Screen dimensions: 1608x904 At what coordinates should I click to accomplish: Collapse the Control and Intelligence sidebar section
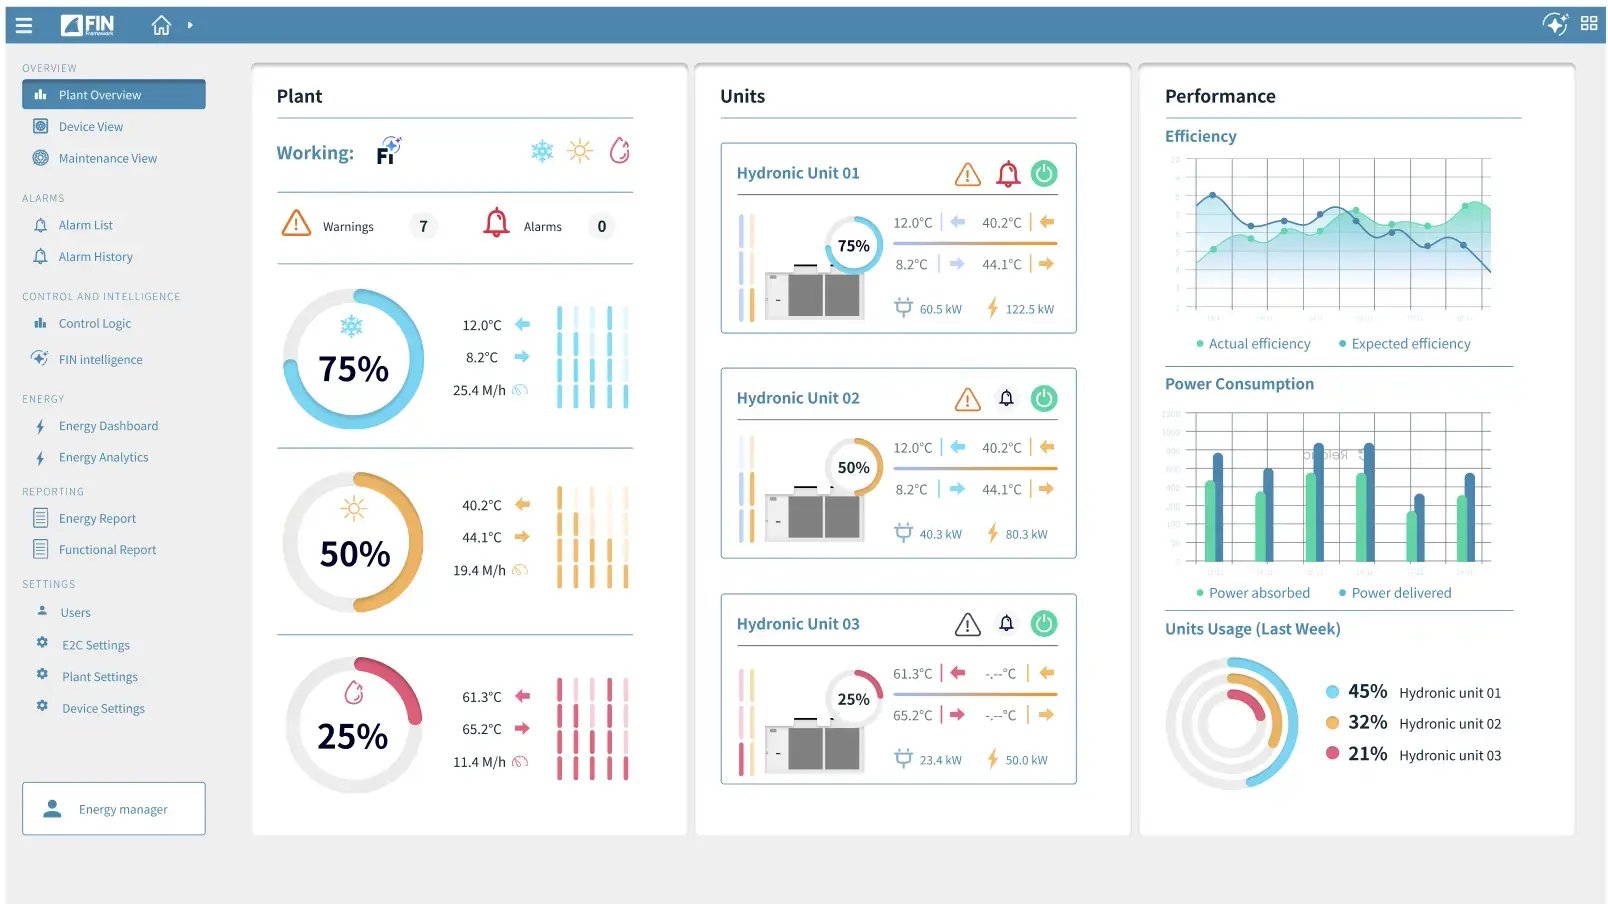tap(101, 296)
